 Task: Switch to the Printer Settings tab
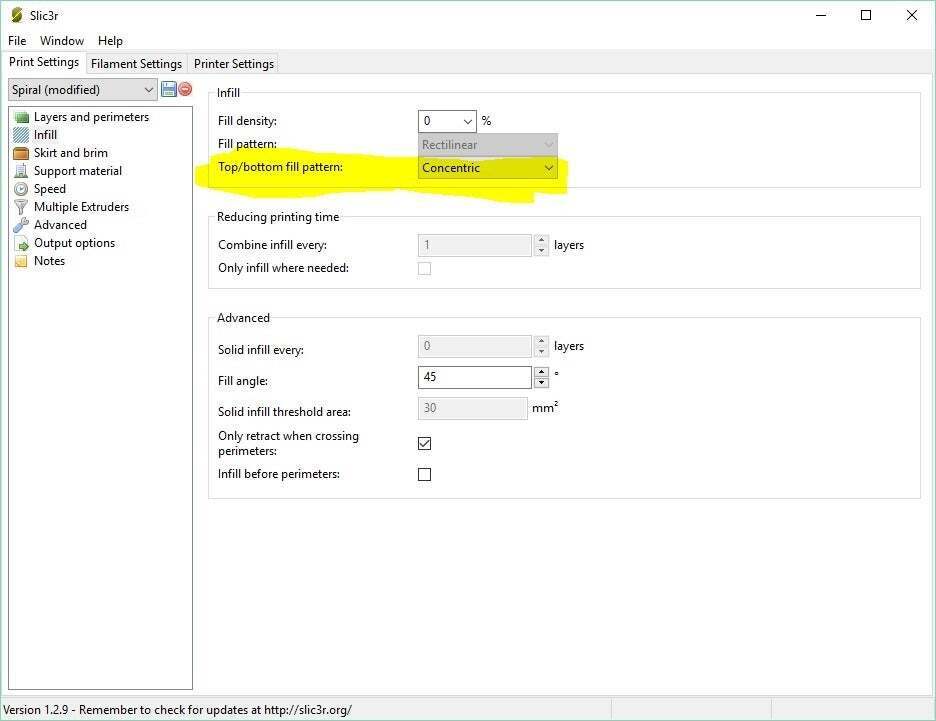[233, 64]
